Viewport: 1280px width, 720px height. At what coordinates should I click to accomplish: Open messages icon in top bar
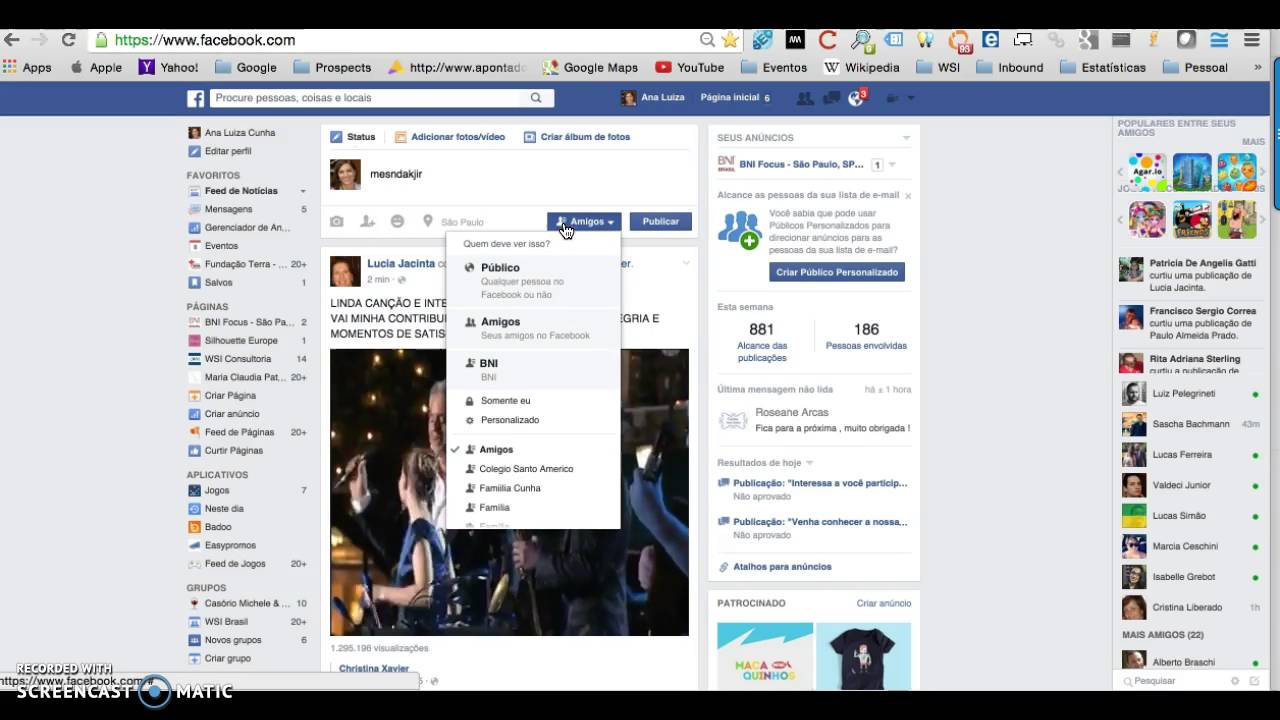[830, 98]
